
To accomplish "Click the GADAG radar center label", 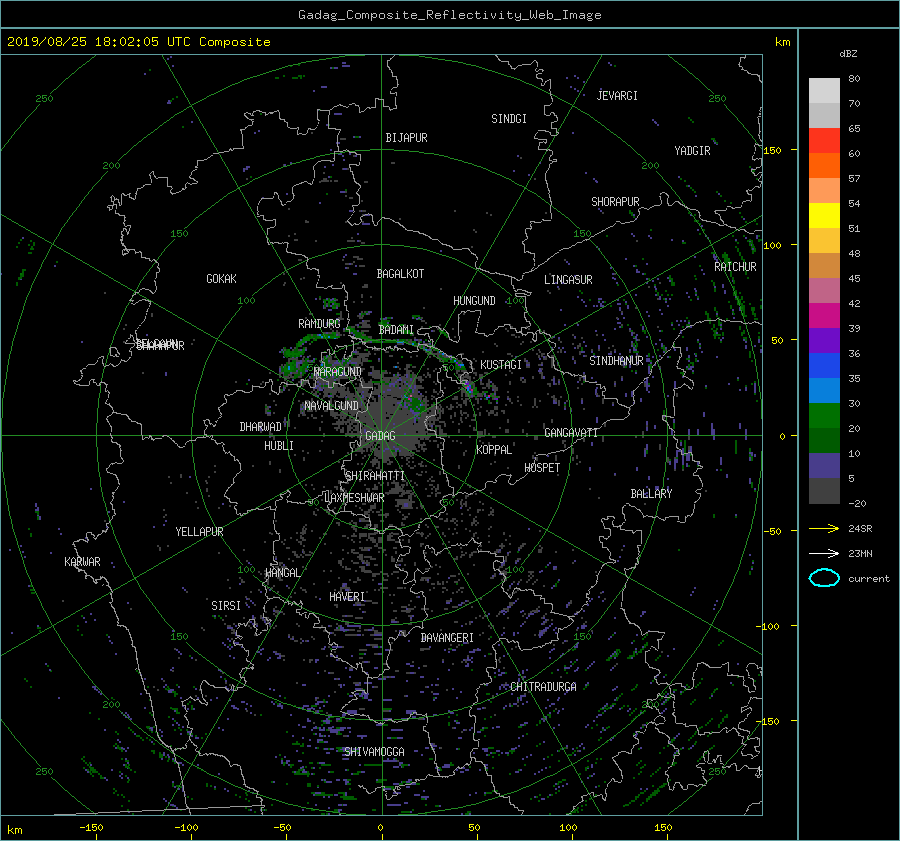I will click(380, 436).
